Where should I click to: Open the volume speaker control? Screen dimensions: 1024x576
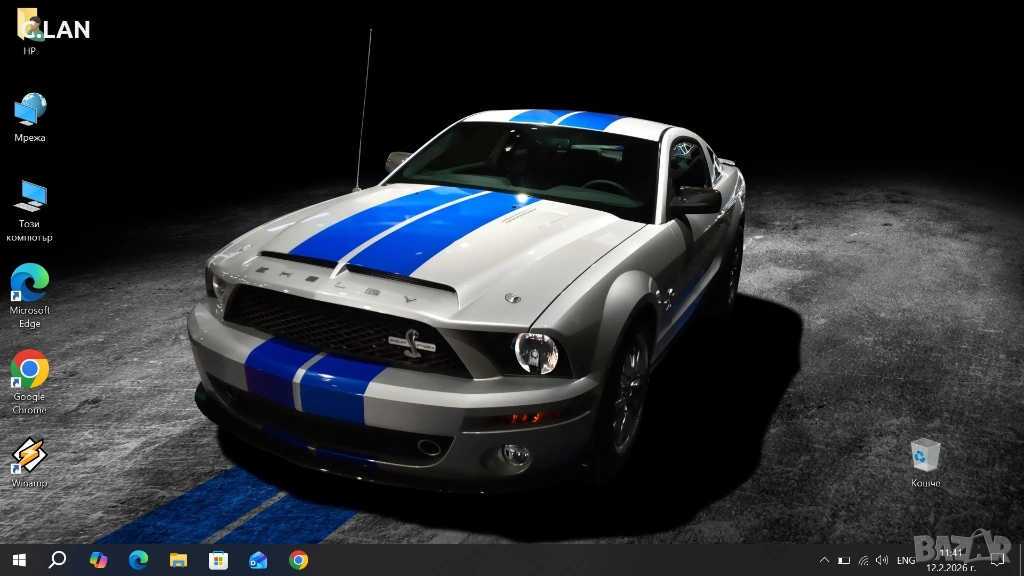(881, 560)
